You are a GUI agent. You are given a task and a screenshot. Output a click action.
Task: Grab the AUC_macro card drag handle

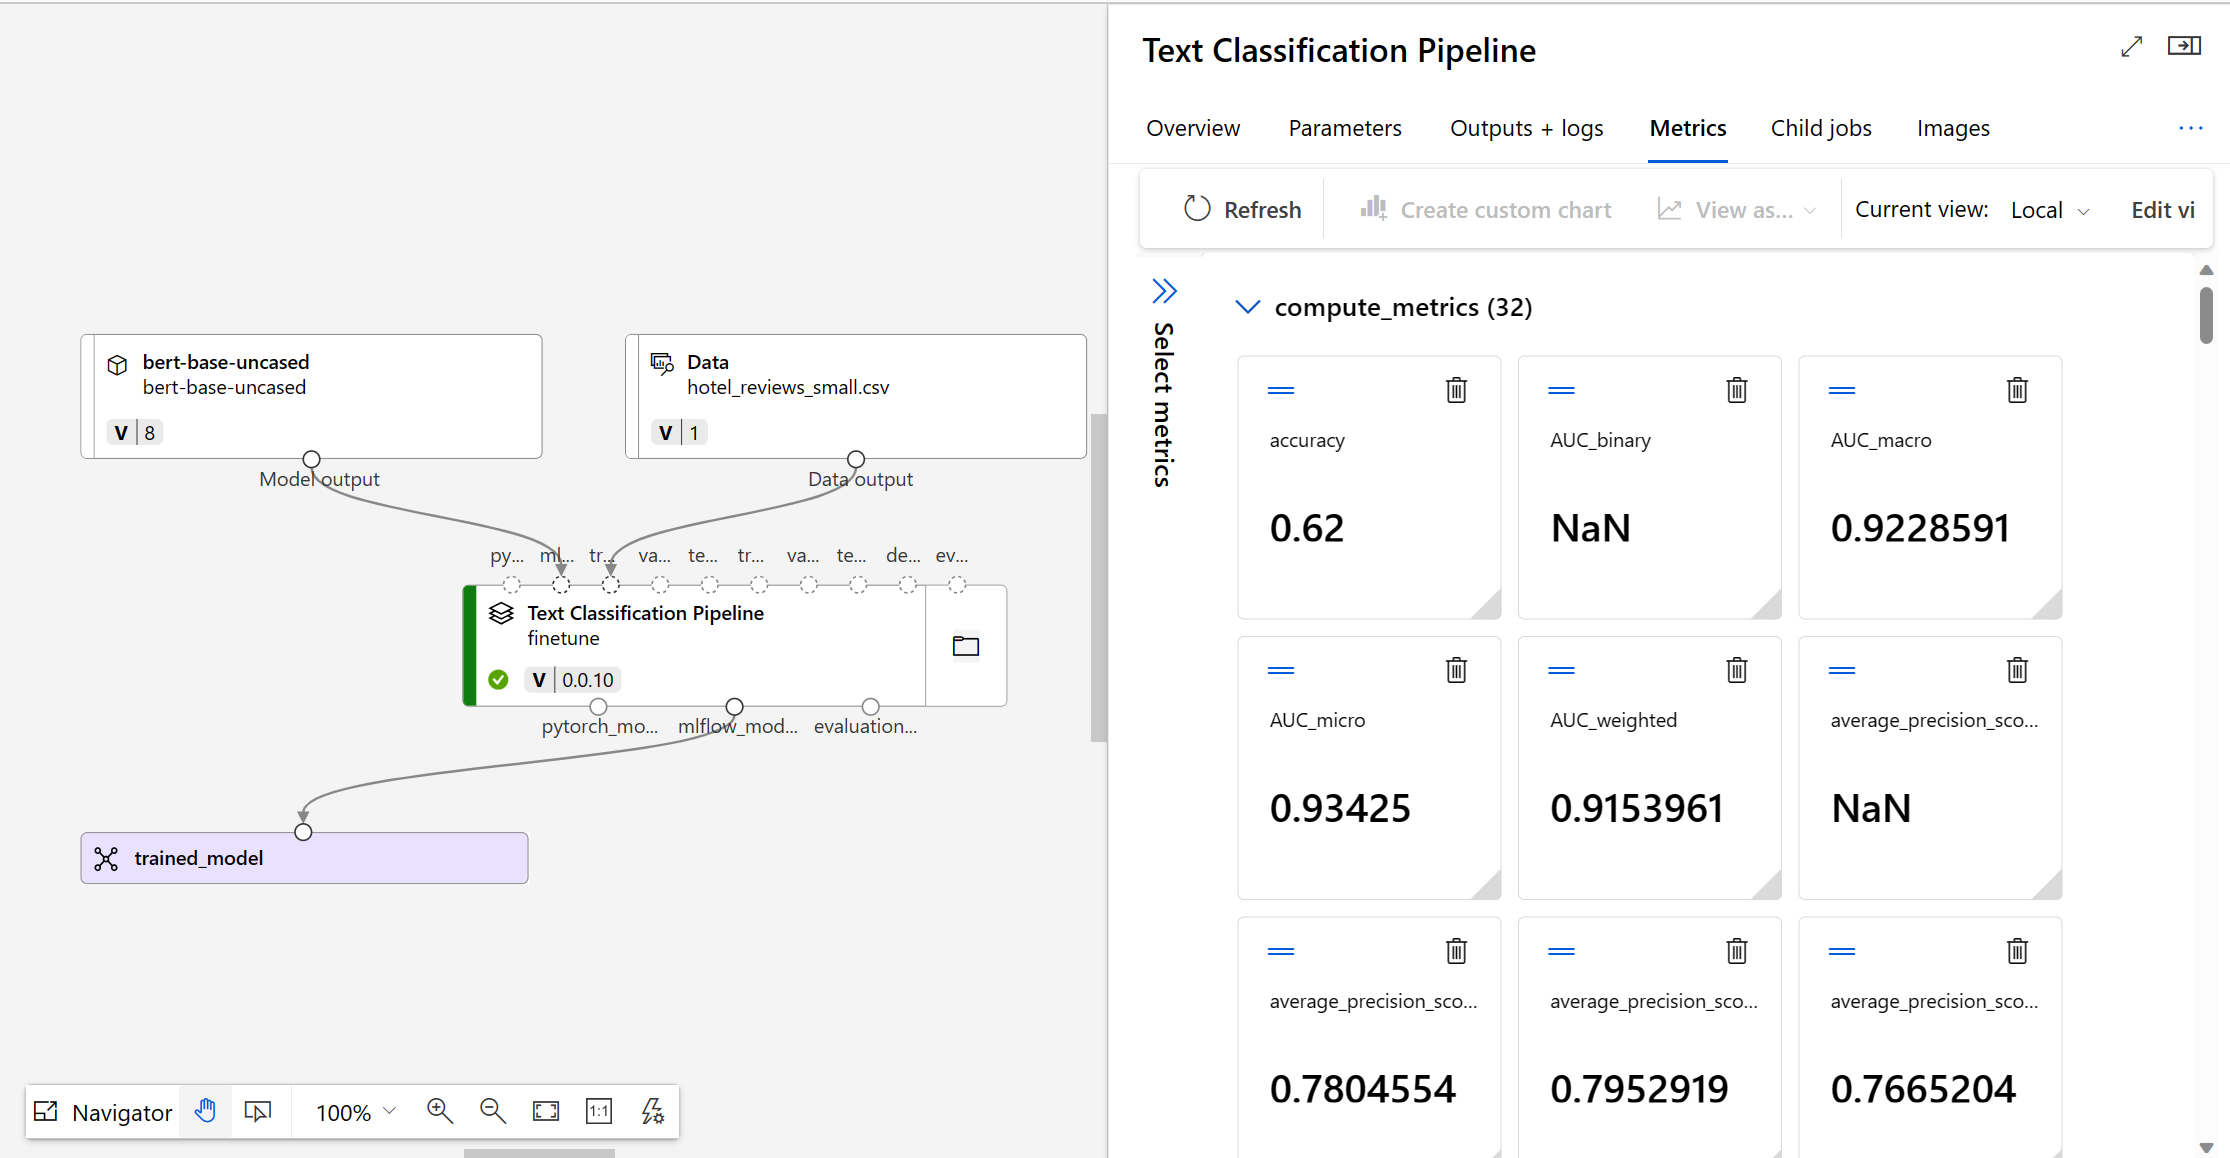pyautogui.click(x=1842, y=390)
